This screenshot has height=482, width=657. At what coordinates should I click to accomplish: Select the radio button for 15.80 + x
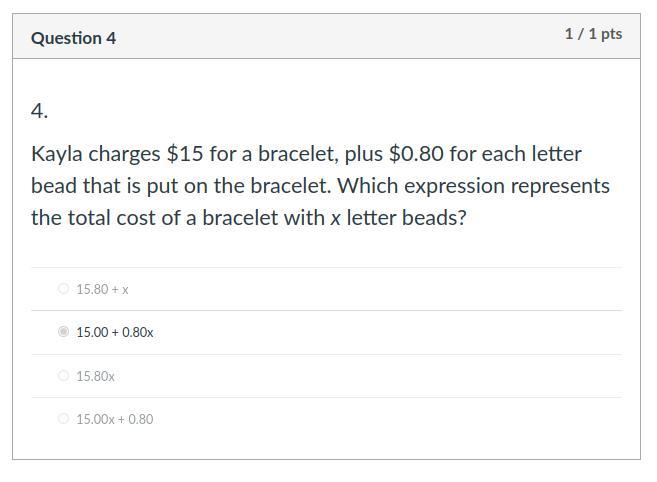click(64, 289)
